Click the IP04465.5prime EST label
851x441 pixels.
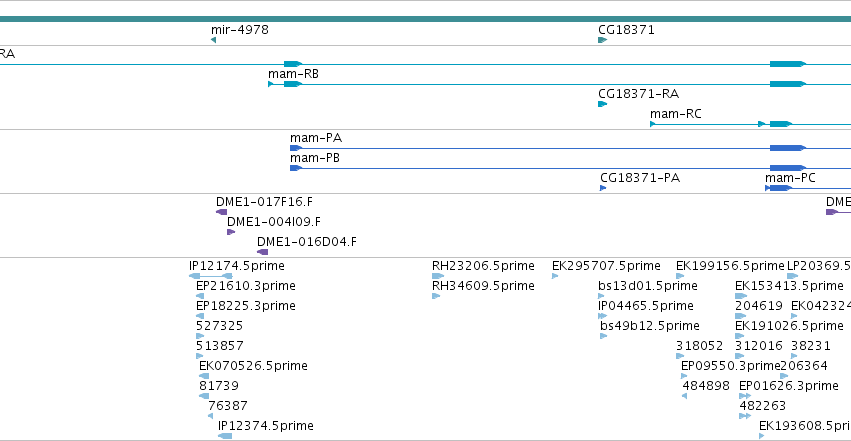click(x=646, y=306)
